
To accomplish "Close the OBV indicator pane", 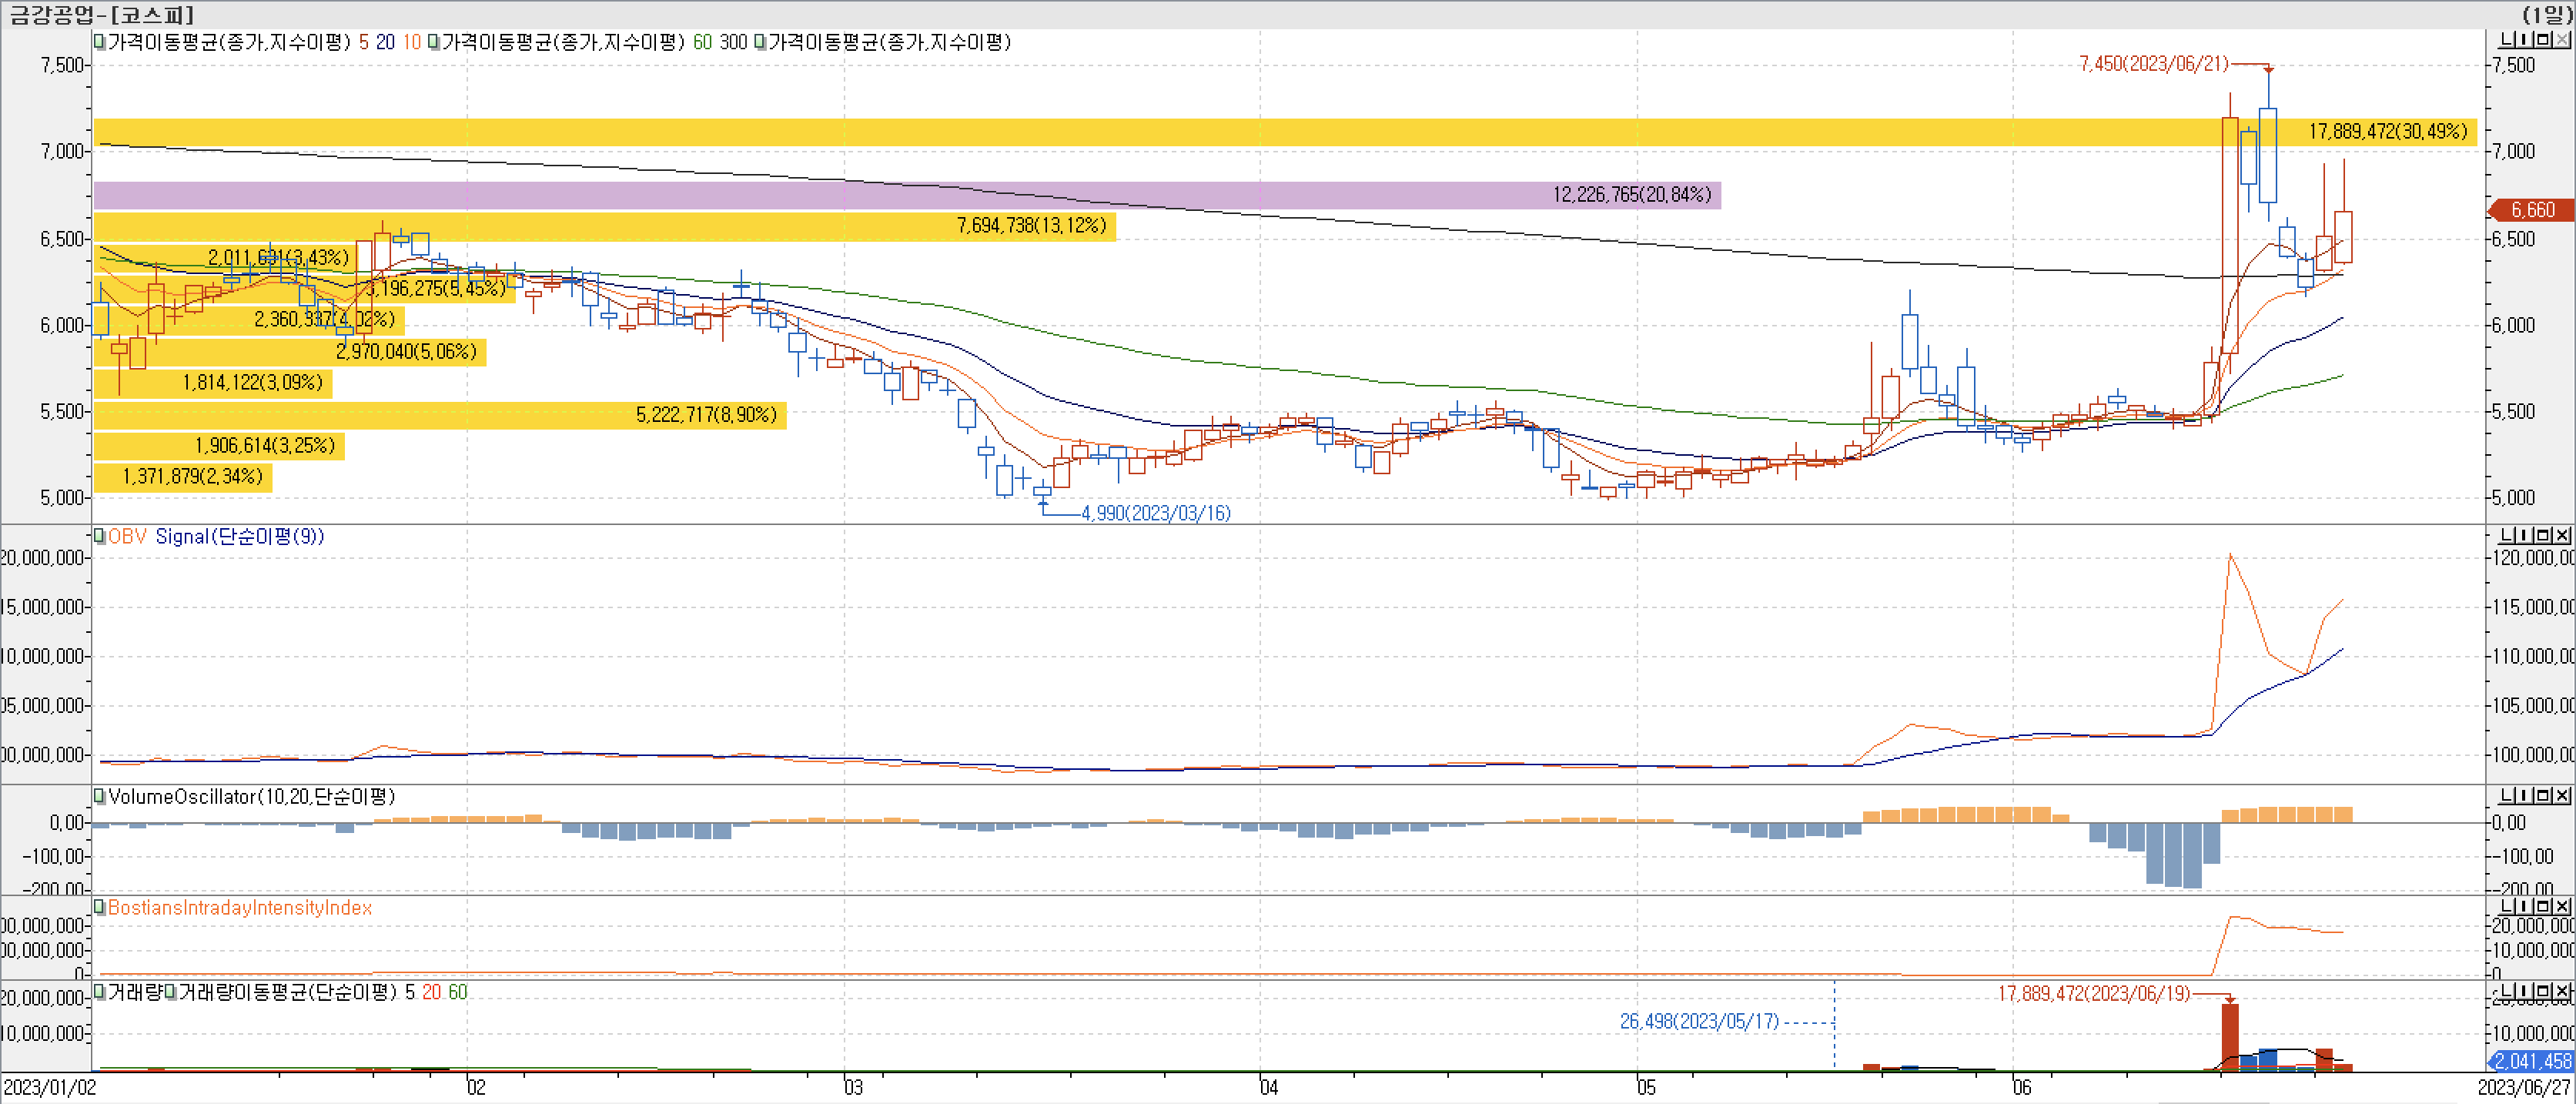I will pyautogui.click(x=2562, y=536).
